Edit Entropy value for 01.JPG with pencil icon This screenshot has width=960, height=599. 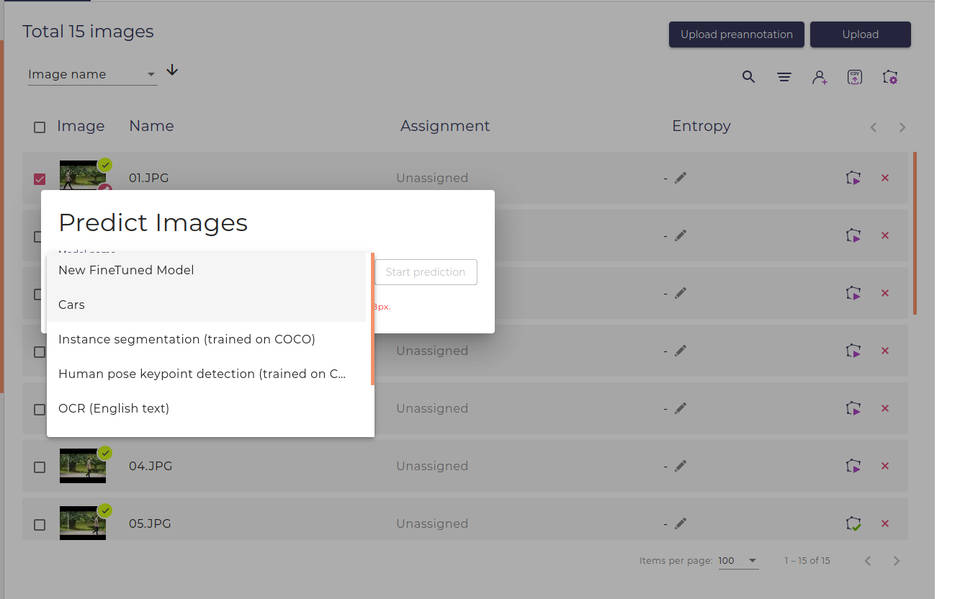coord(681,178)
